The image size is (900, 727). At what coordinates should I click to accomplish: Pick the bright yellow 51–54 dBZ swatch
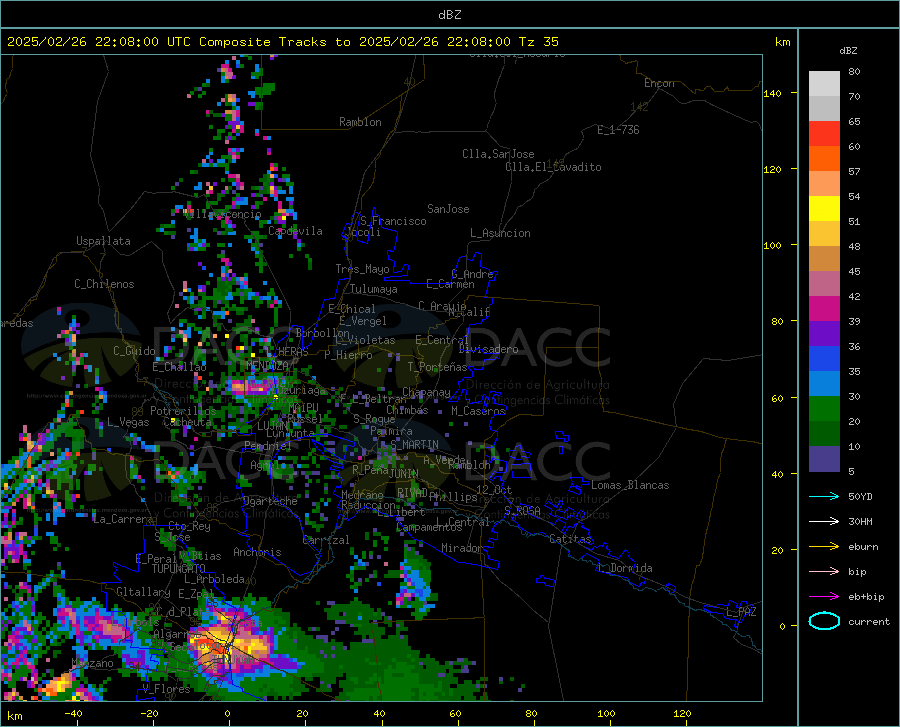(x=824, y=209)
